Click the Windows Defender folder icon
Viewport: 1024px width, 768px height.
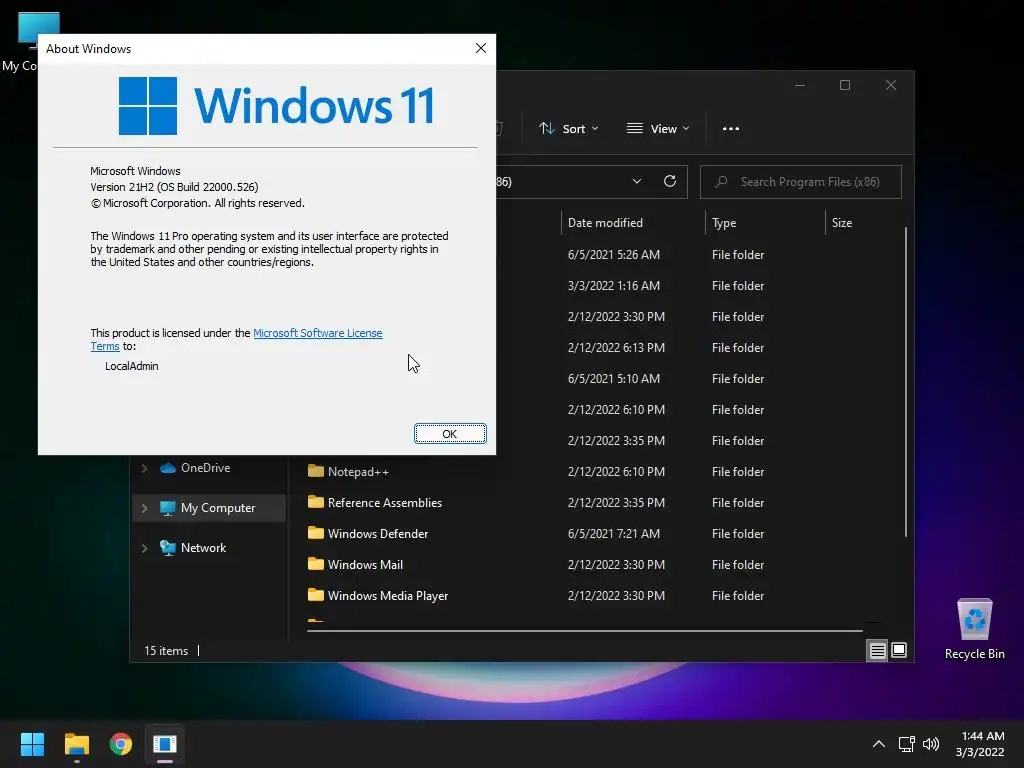pyautogui.click(x=316, y=533)
